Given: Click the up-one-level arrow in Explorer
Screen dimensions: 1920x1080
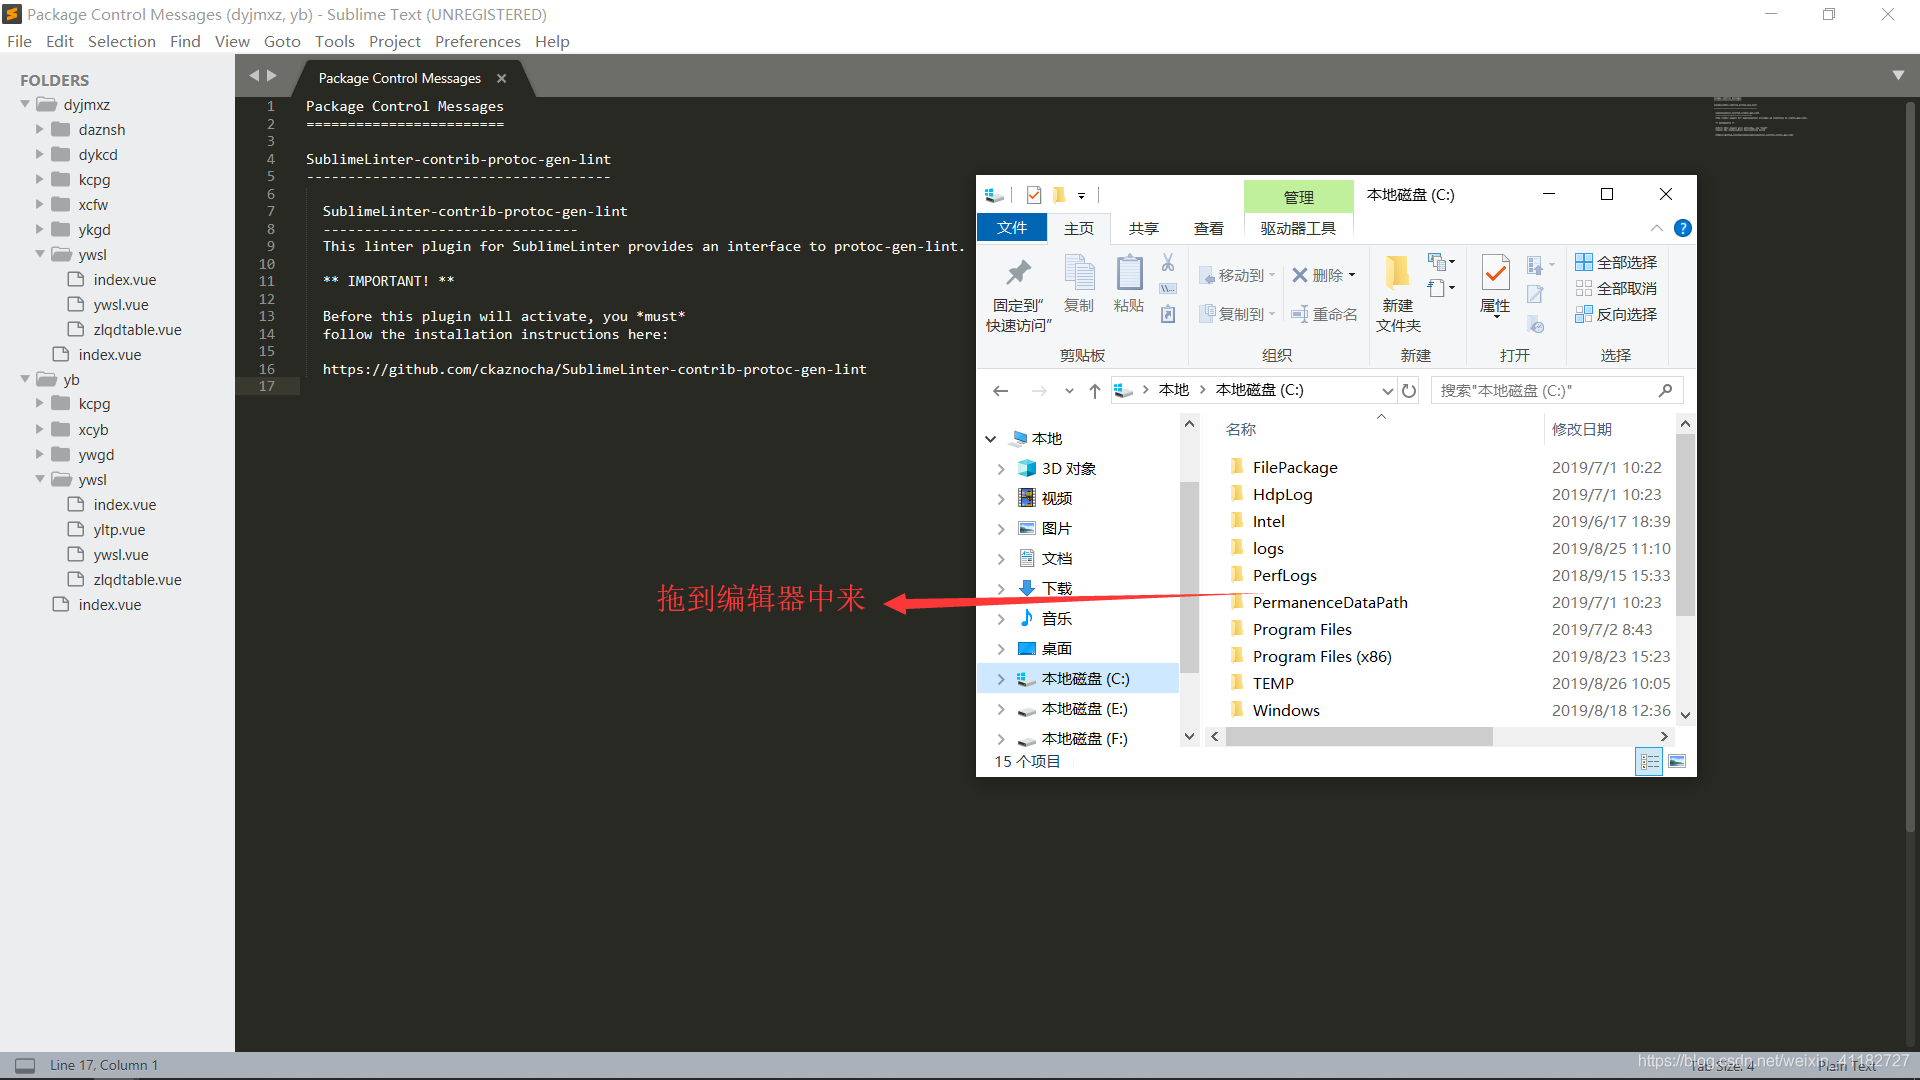Looking at the screenshot, I should point(1095,391).
